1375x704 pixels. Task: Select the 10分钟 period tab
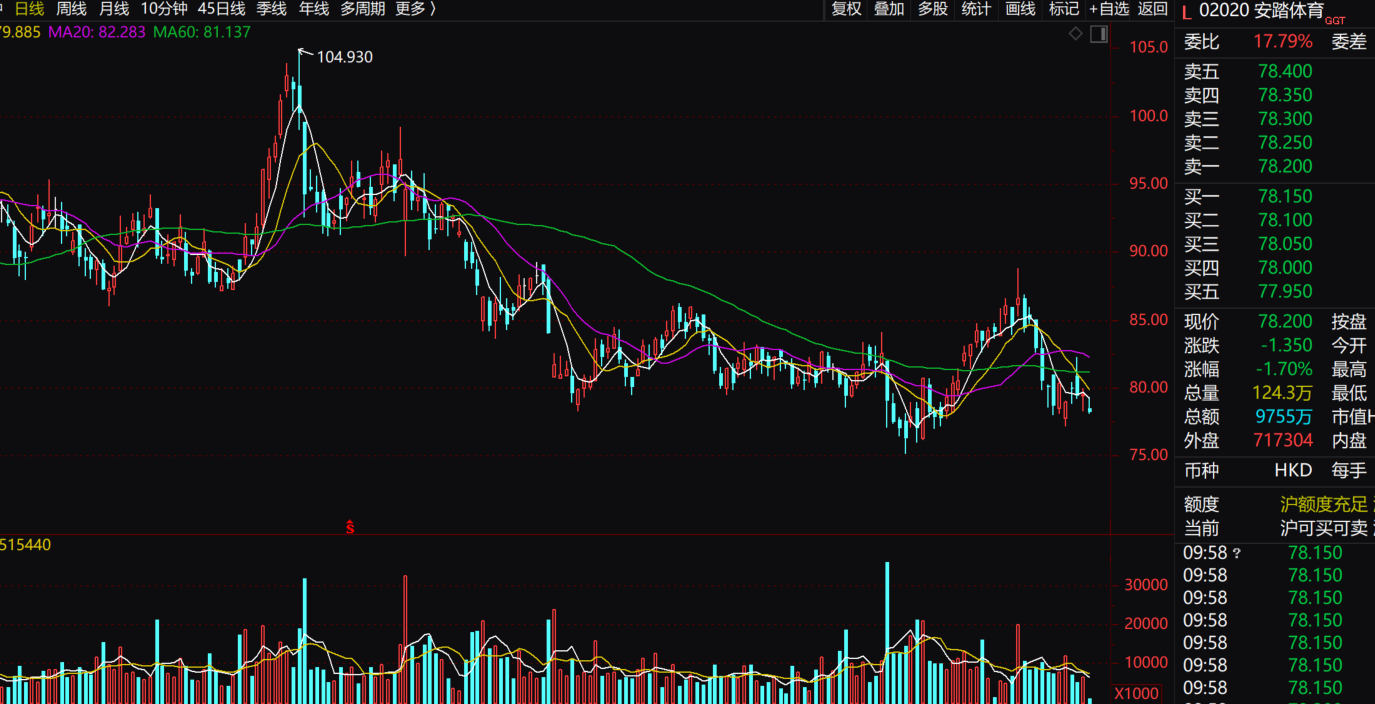tap(163, 9)
